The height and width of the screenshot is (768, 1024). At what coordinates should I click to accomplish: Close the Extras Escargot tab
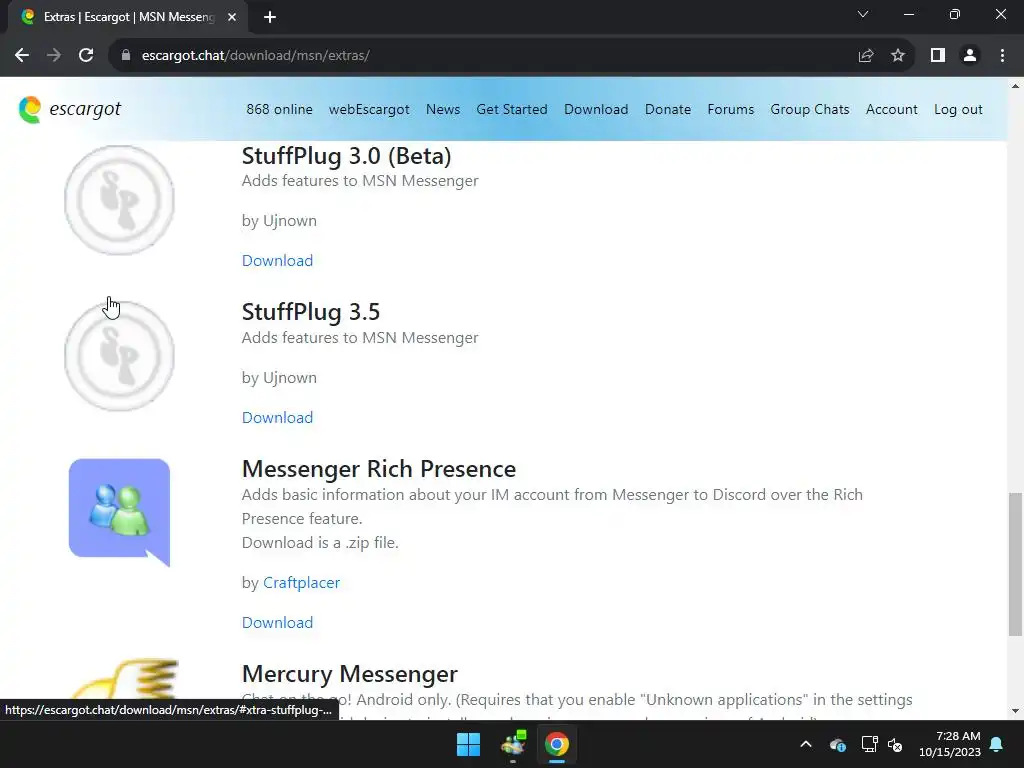click(232, 17)
